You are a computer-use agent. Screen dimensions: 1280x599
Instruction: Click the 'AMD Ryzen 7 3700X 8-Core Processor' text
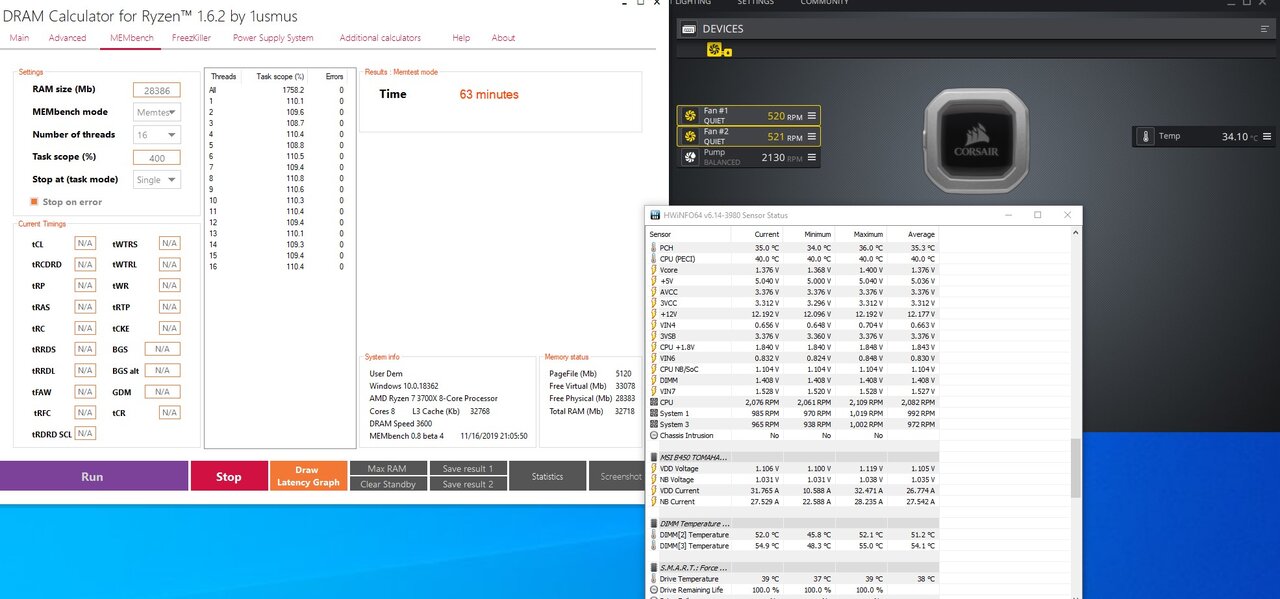point(433,398)
